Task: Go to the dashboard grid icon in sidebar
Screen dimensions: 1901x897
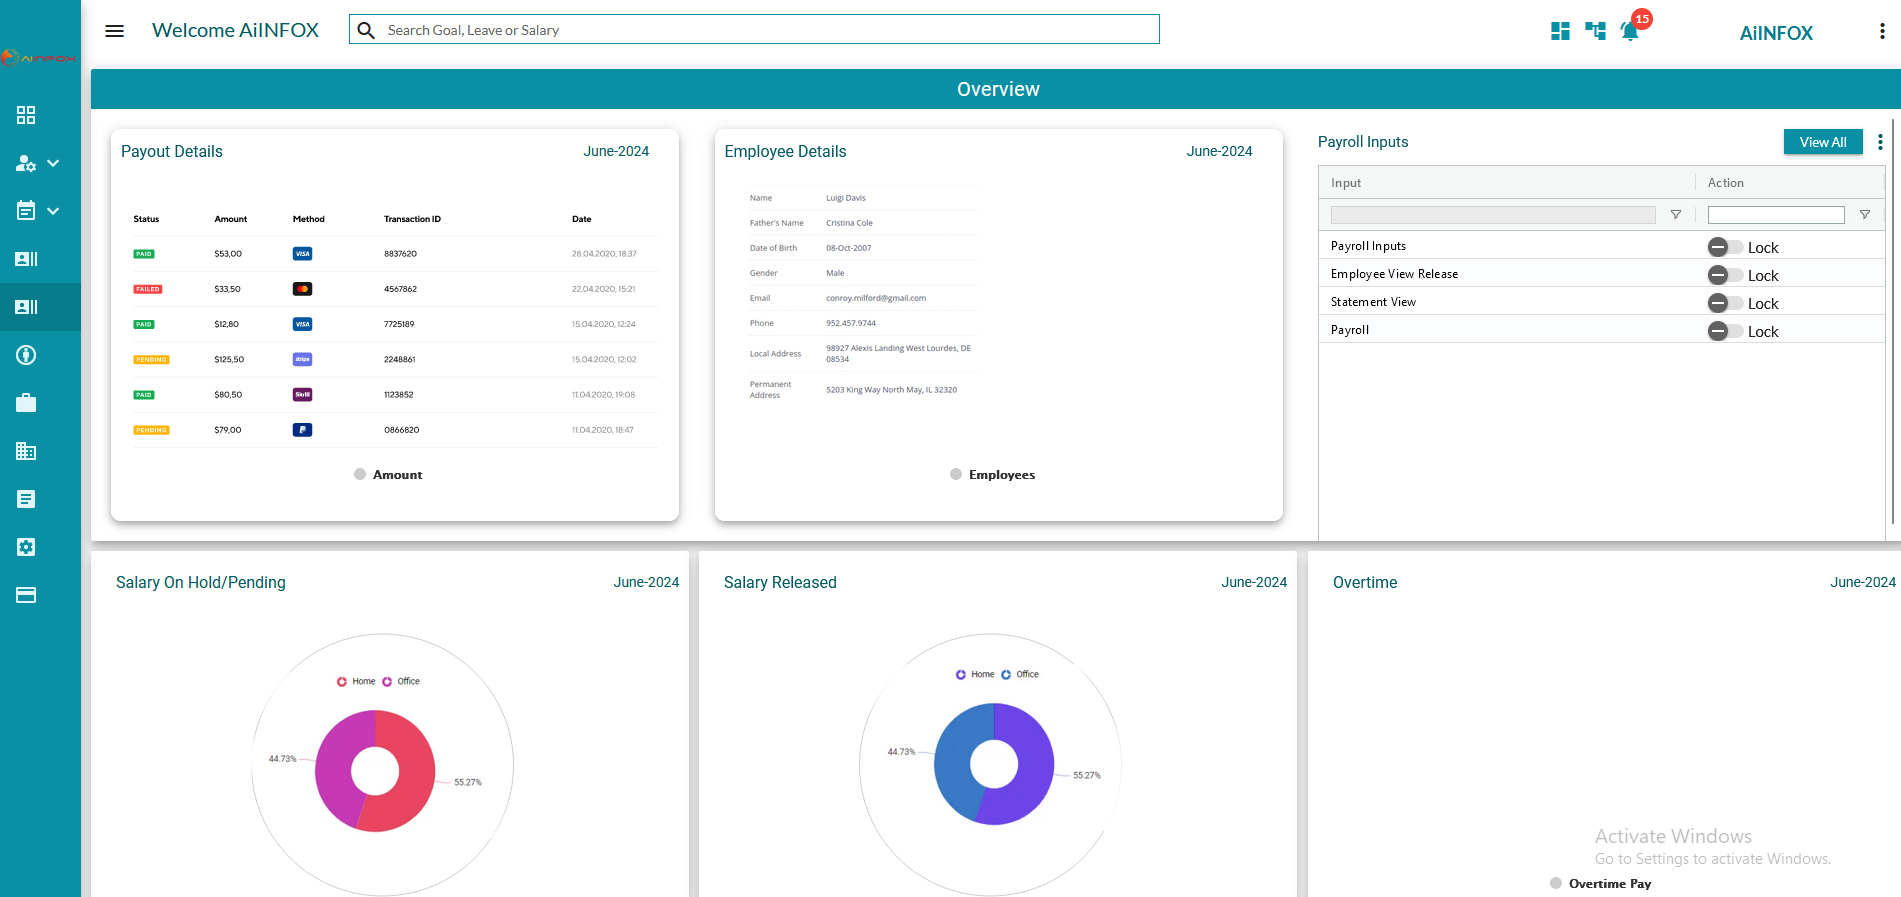Action: tap(26, 115)
